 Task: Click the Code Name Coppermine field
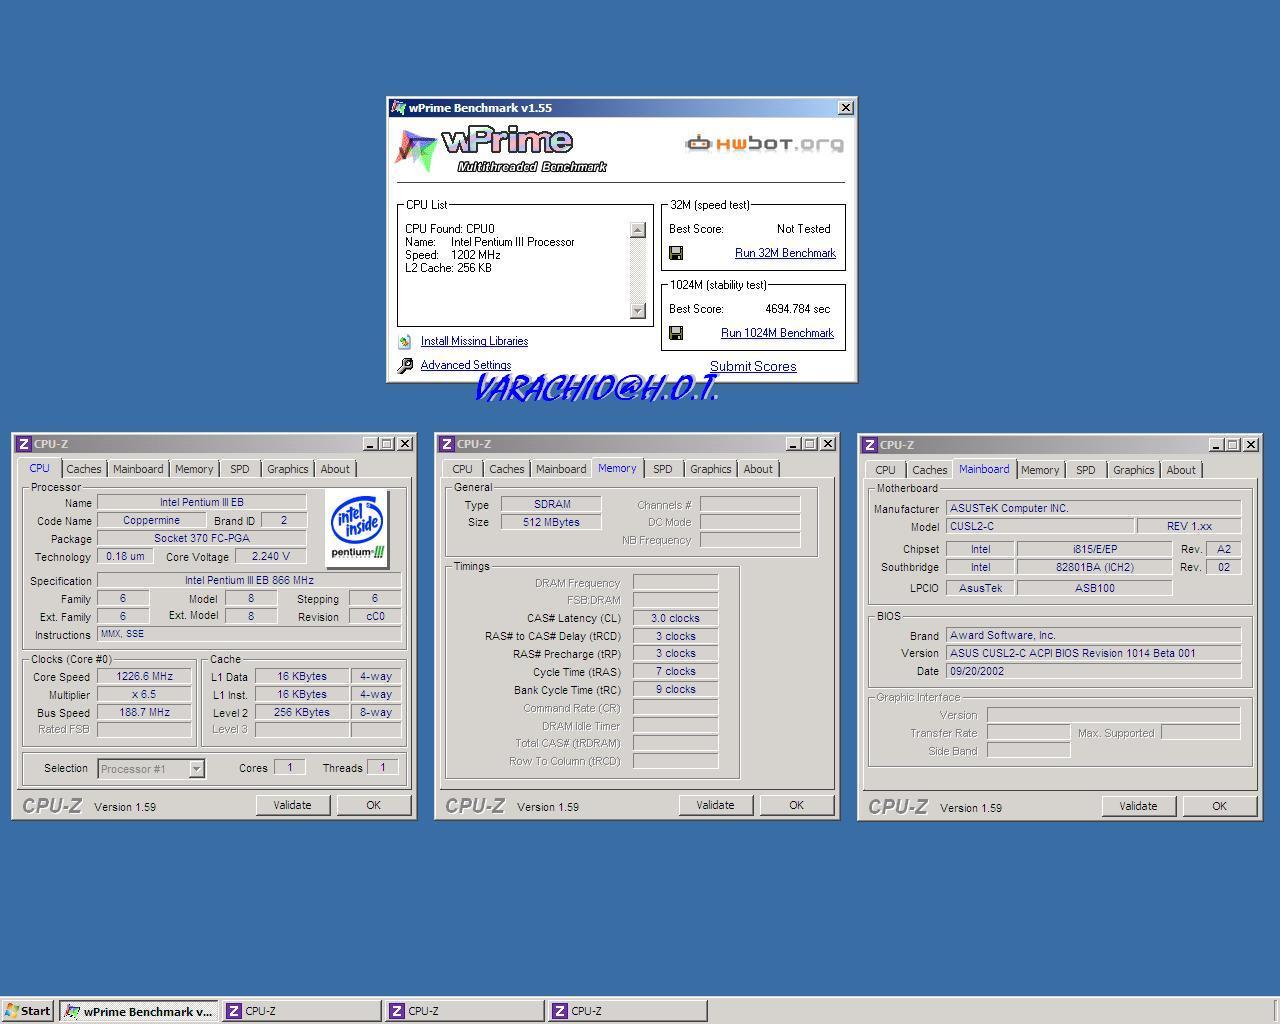(x=152, y=521)
